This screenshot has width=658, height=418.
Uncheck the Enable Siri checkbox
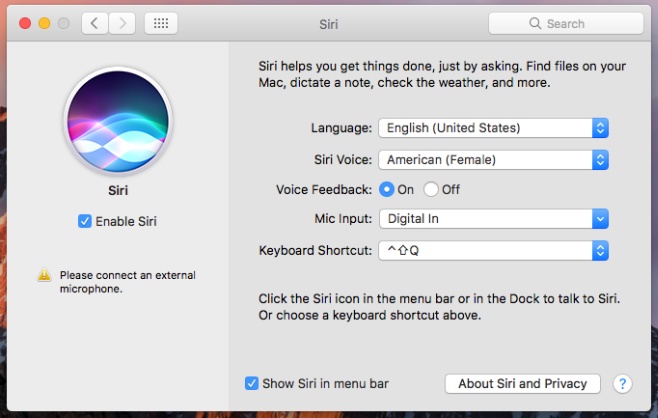85,221
